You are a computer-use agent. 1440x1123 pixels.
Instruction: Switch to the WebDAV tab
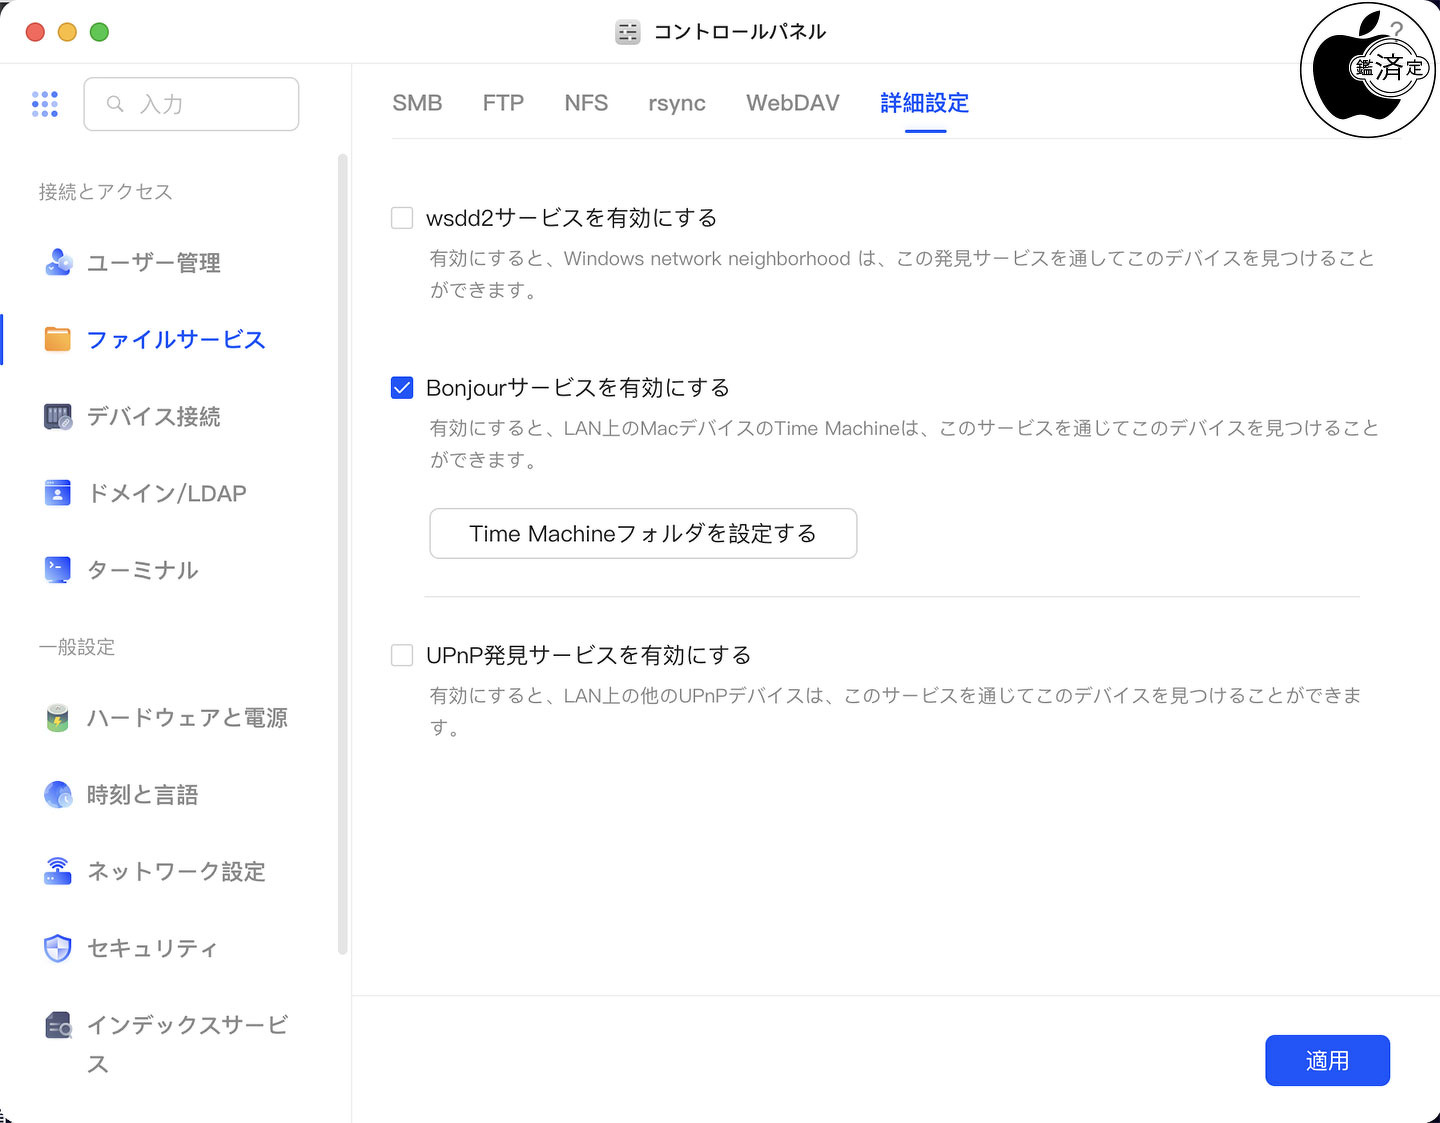[x=793, y=103]
